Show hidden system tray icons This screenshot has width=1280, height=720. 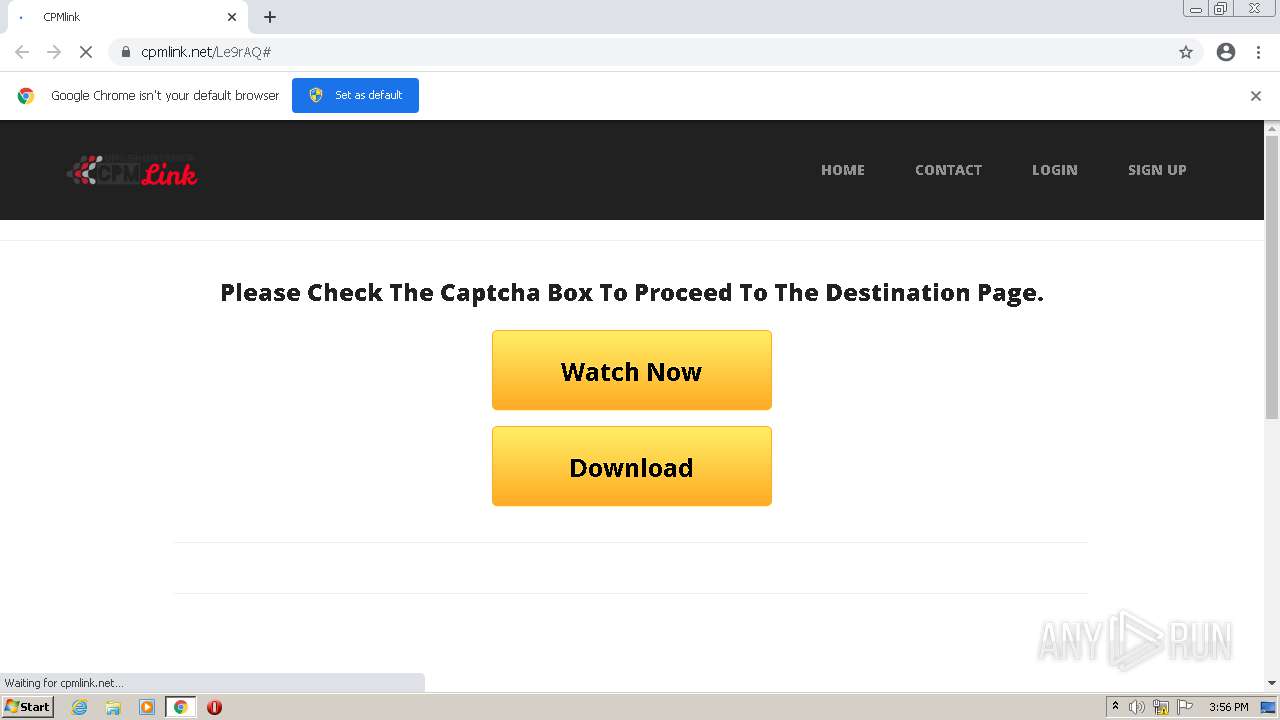pos(1115,707)
